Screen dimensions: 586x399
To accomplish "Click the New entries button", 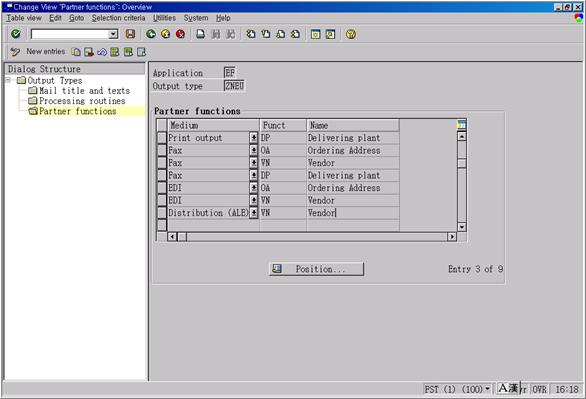I will point(46,52).
